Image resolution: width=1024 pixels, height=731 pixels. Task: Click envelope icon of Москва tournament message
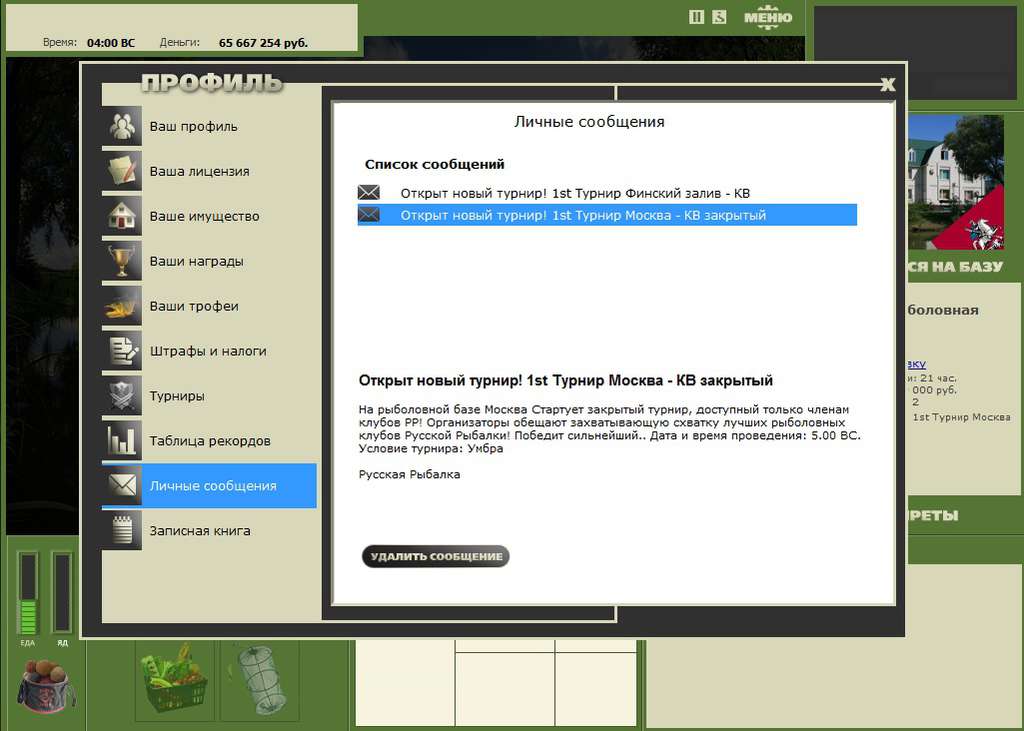368,214
